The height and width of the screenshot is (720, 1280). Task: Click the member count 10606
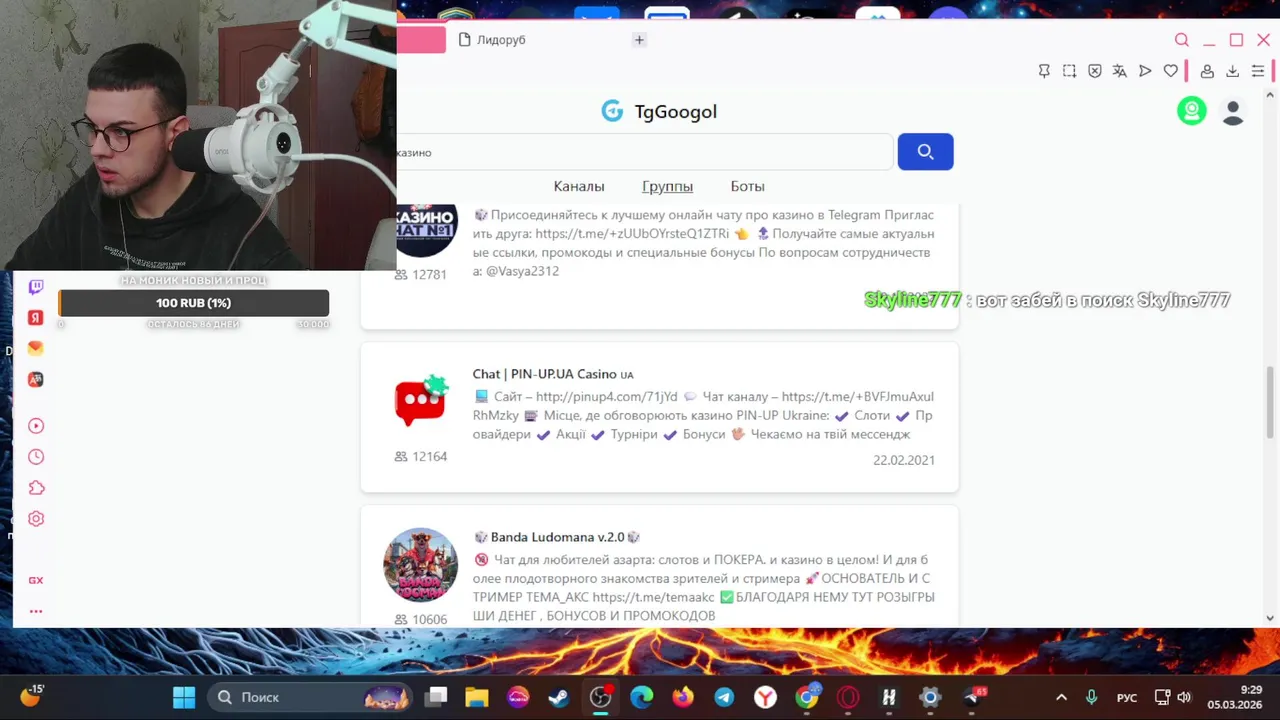(421, 619)
